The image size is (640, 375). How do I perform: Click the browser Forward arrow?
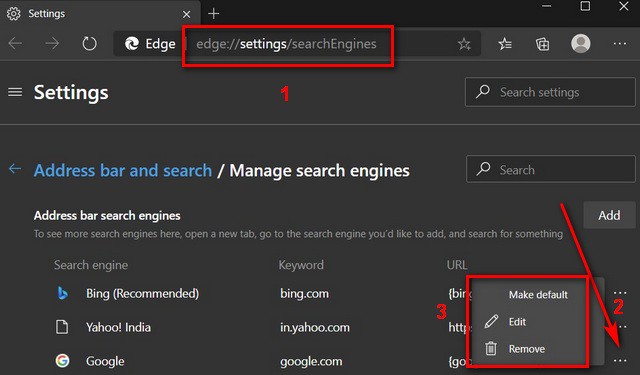tap(52, 43)
